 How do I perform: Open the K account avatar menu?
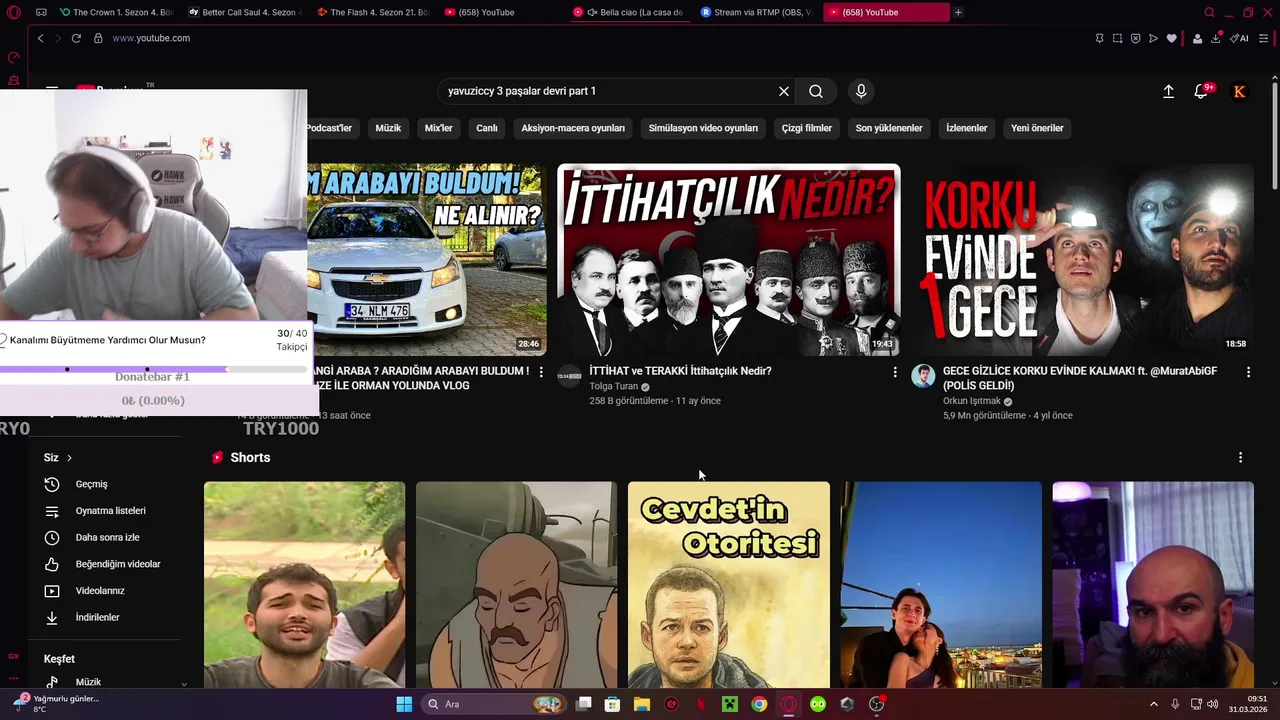click(1239, 91)
